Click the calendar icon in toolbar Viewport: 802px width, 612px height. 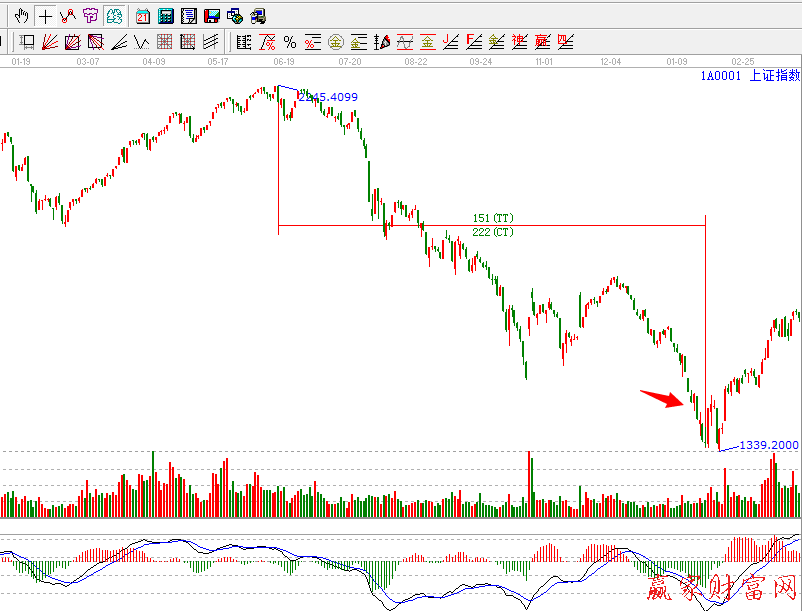click(143, 16)
